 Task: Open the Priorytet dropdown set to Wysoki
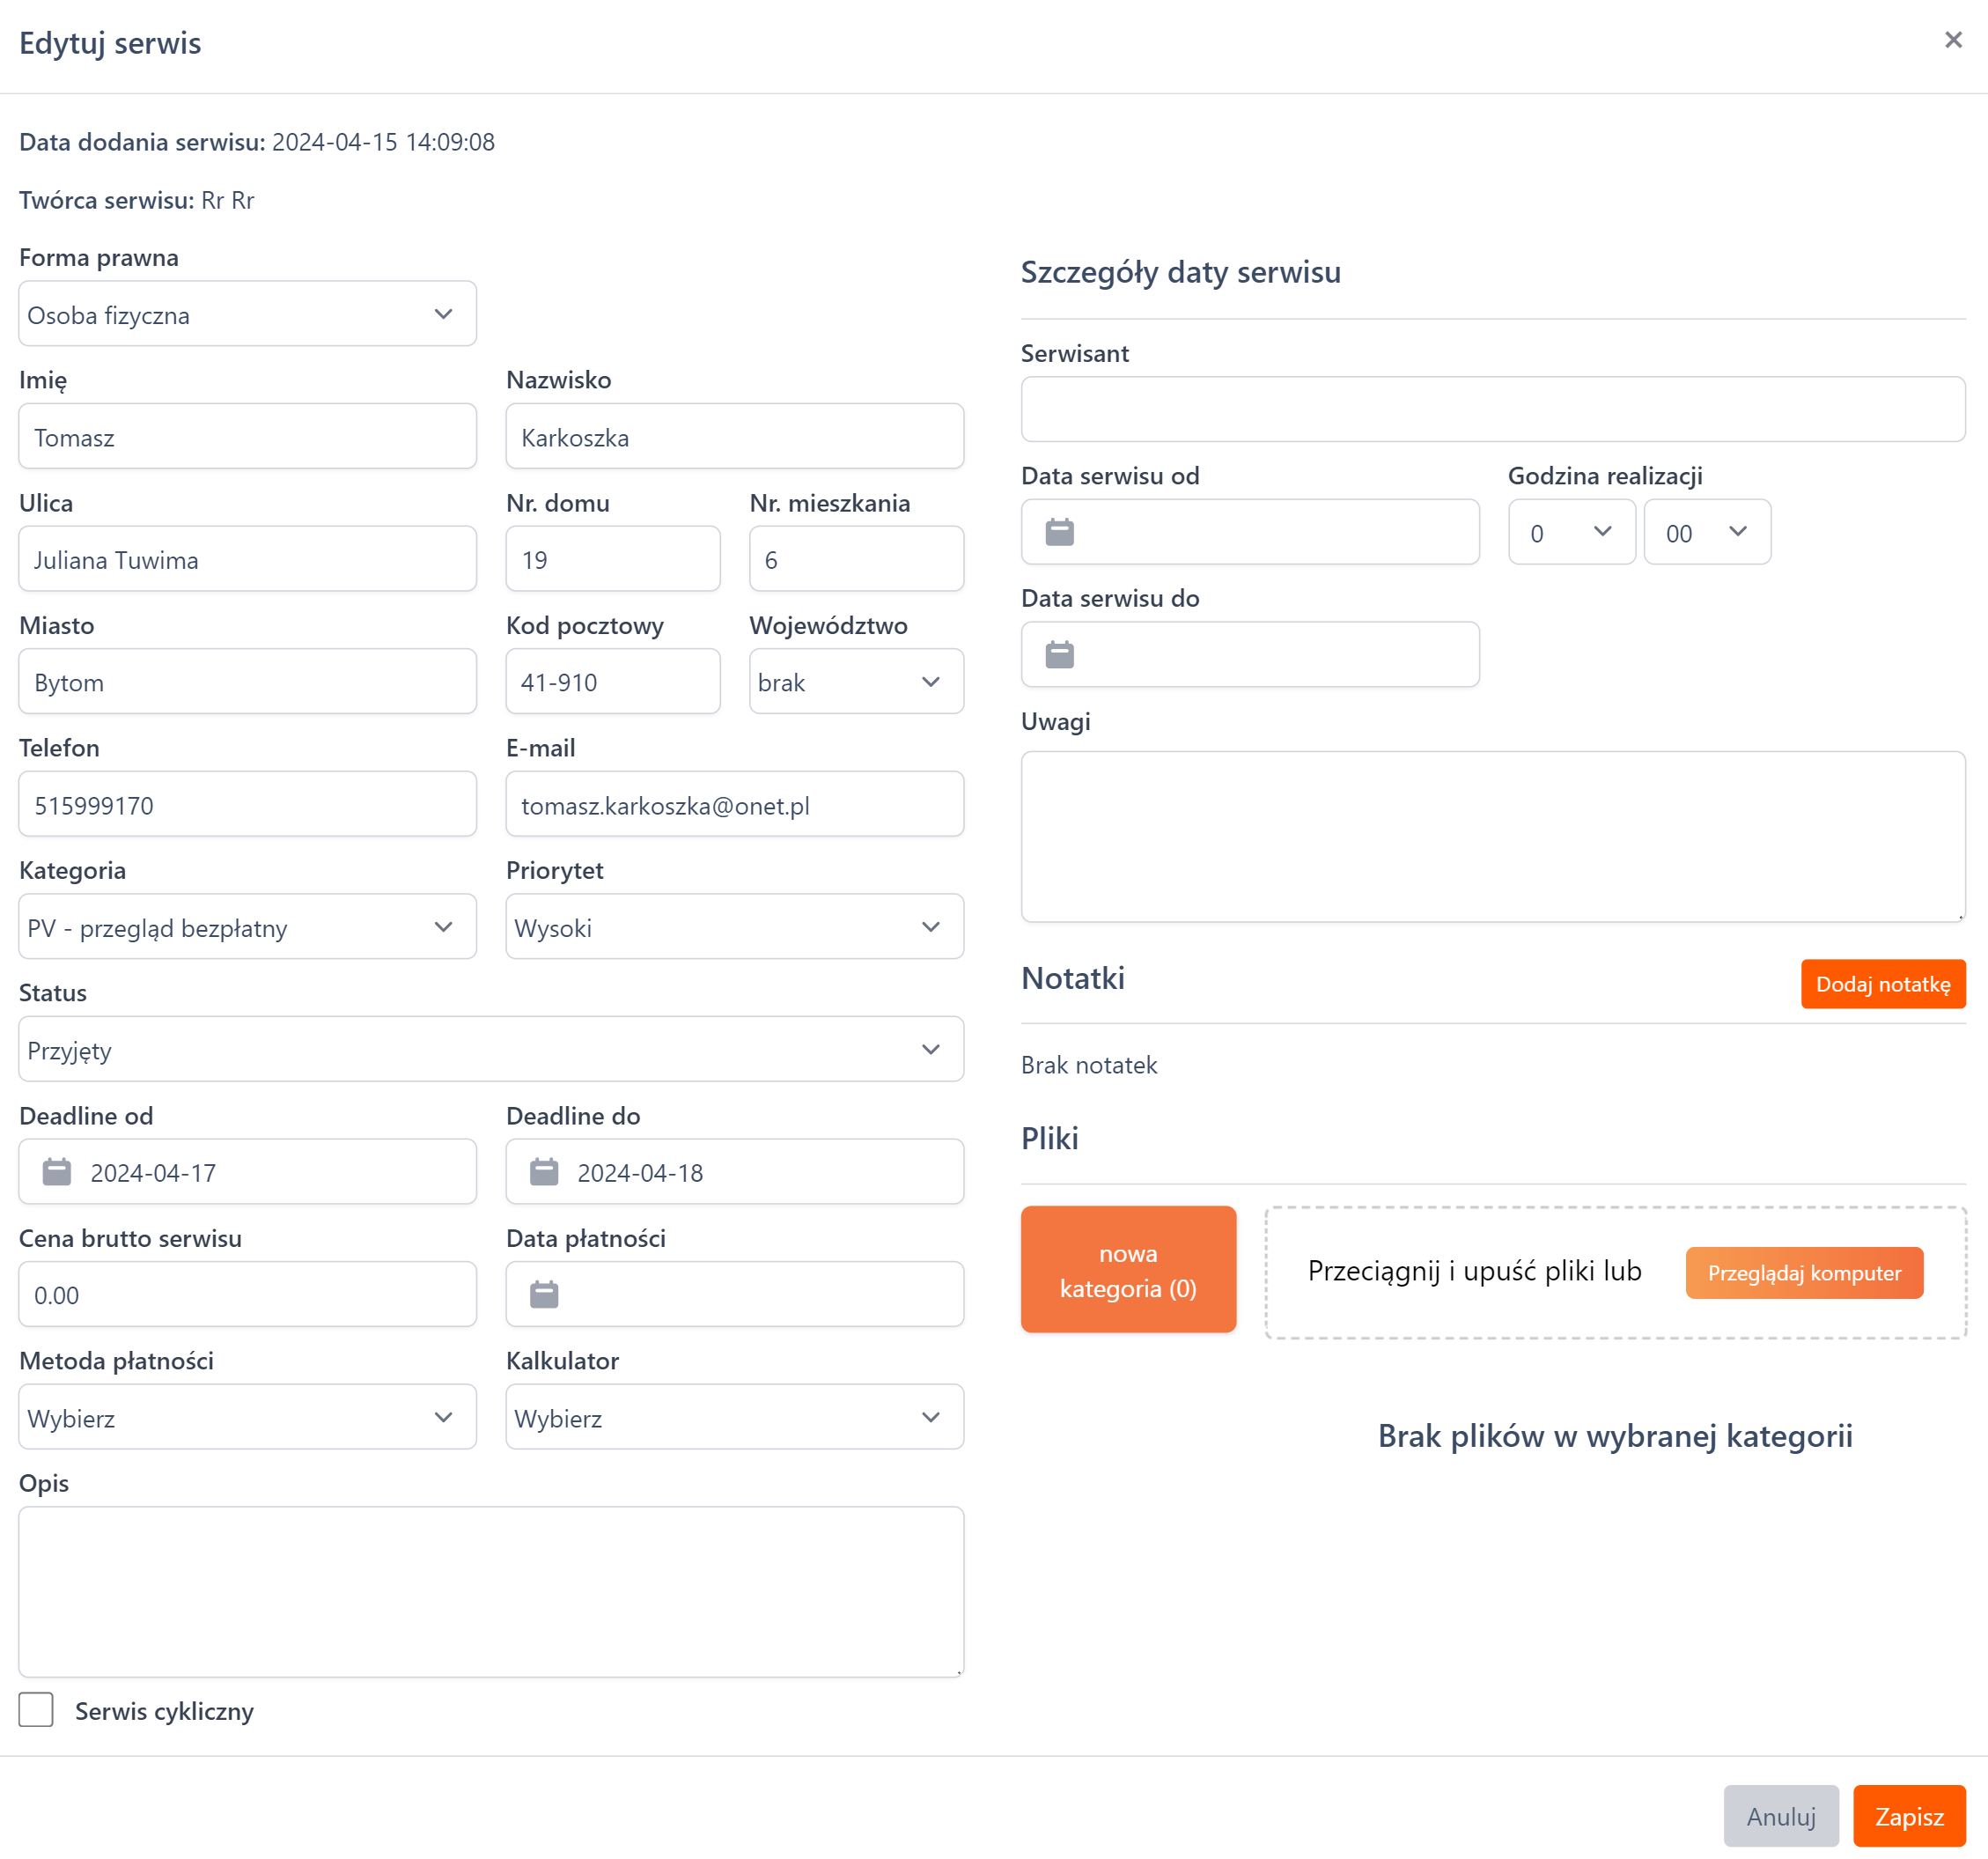pos(734,927)
